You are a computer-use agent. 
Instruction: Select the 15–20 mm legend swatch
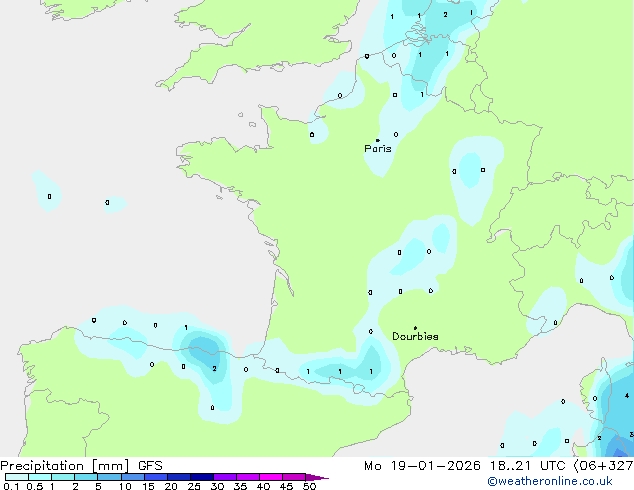155,477
